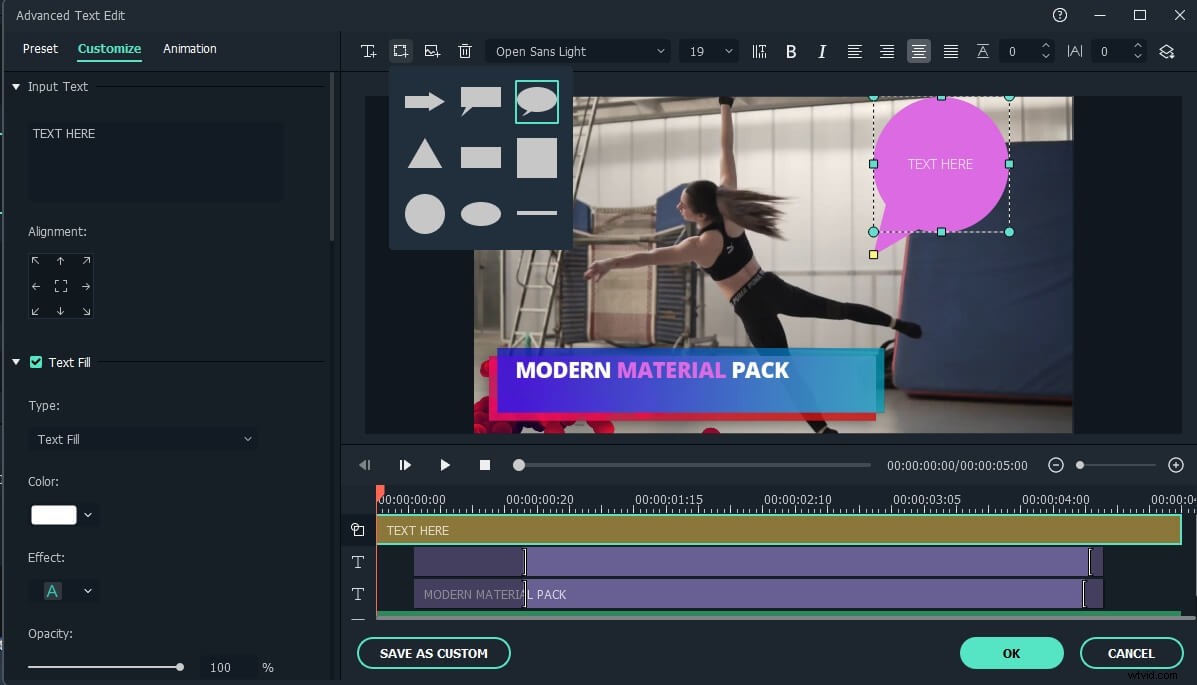Viewport: 1197px width, 685px height.
Task: Open the font size 19 dropdown
Action: 708,51
